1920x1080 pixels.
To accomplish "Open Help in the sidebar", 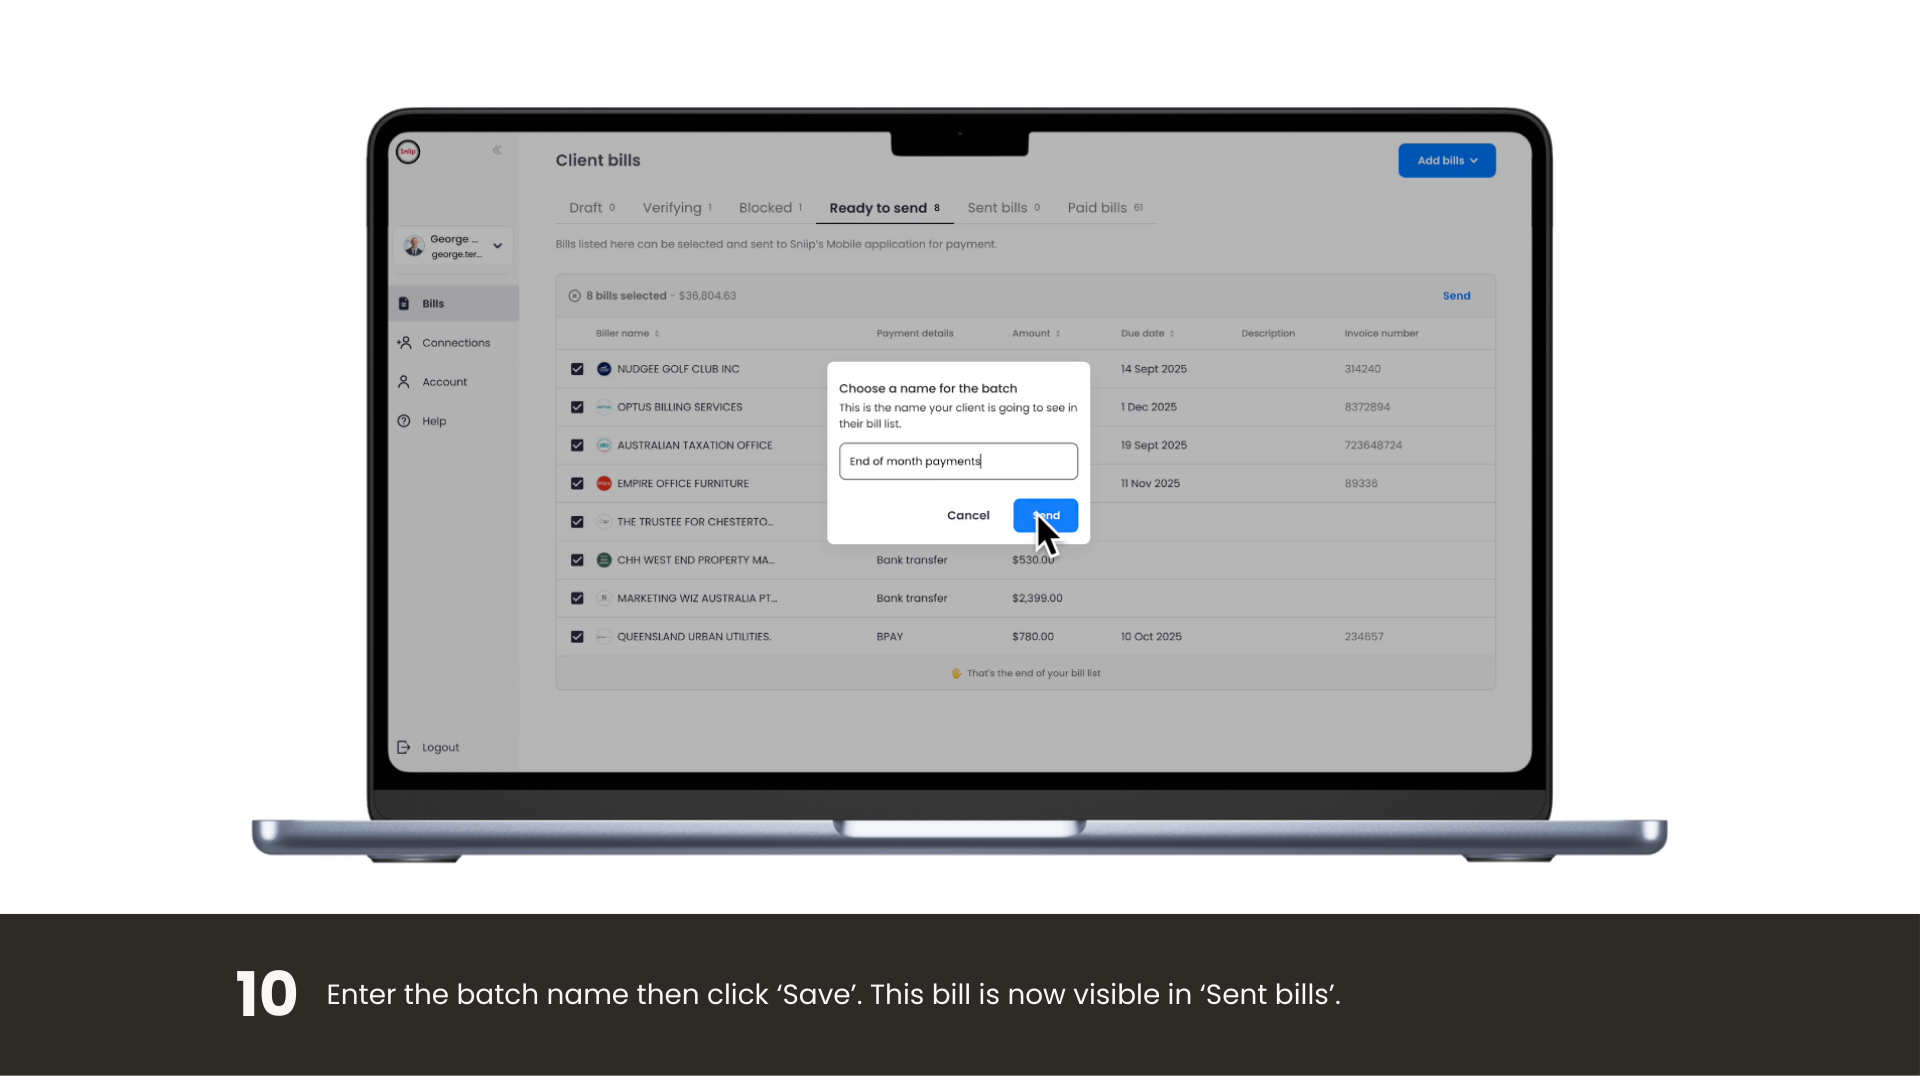I will coord(433,421).
